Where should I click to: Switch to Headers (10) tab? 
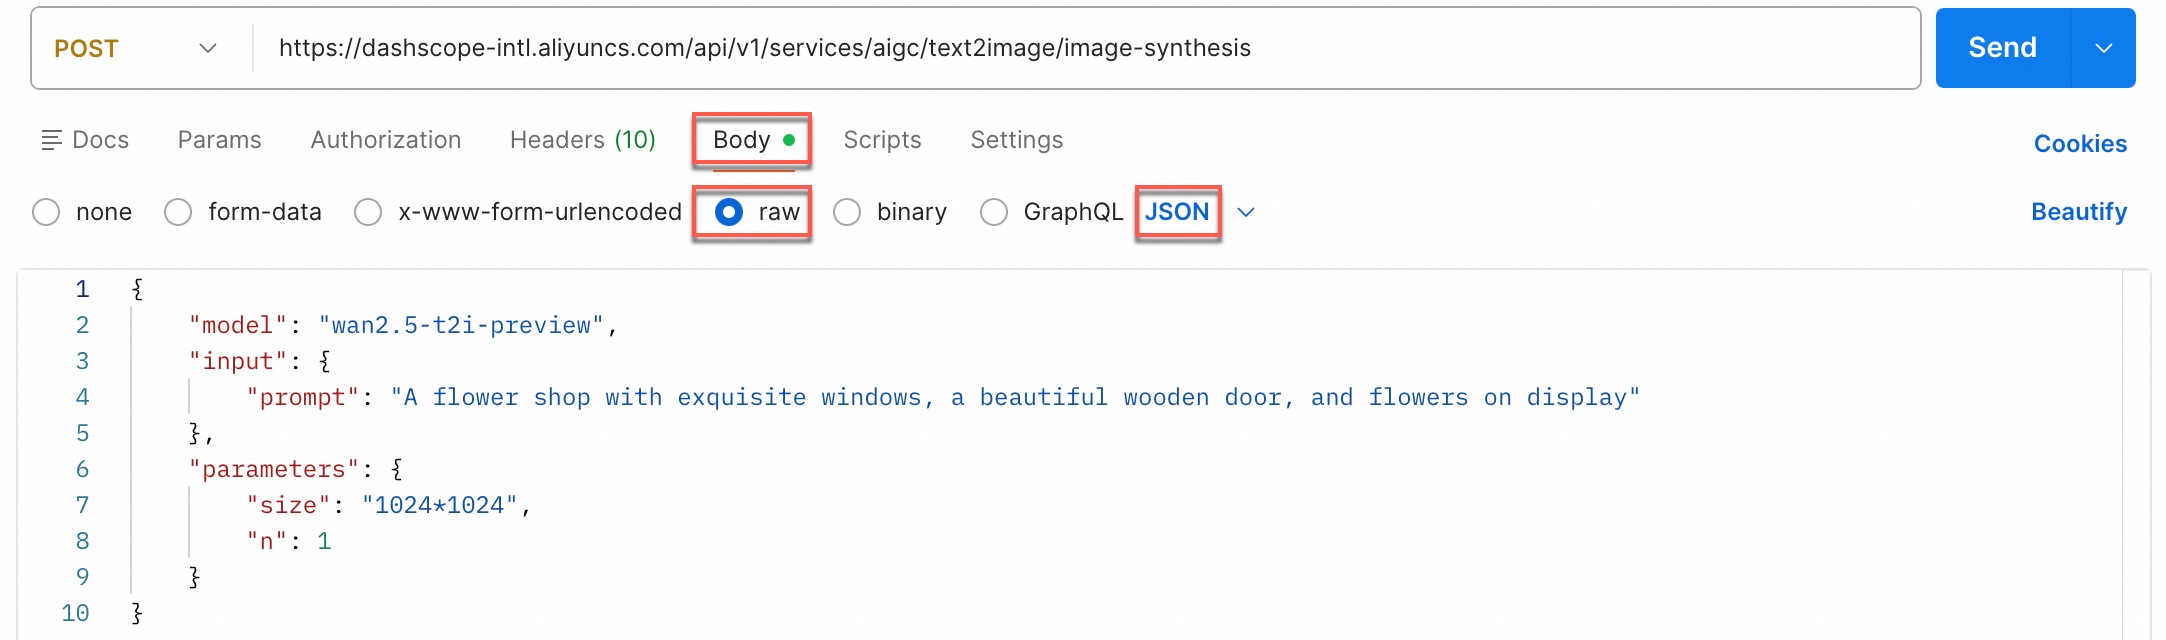(582, 140)
